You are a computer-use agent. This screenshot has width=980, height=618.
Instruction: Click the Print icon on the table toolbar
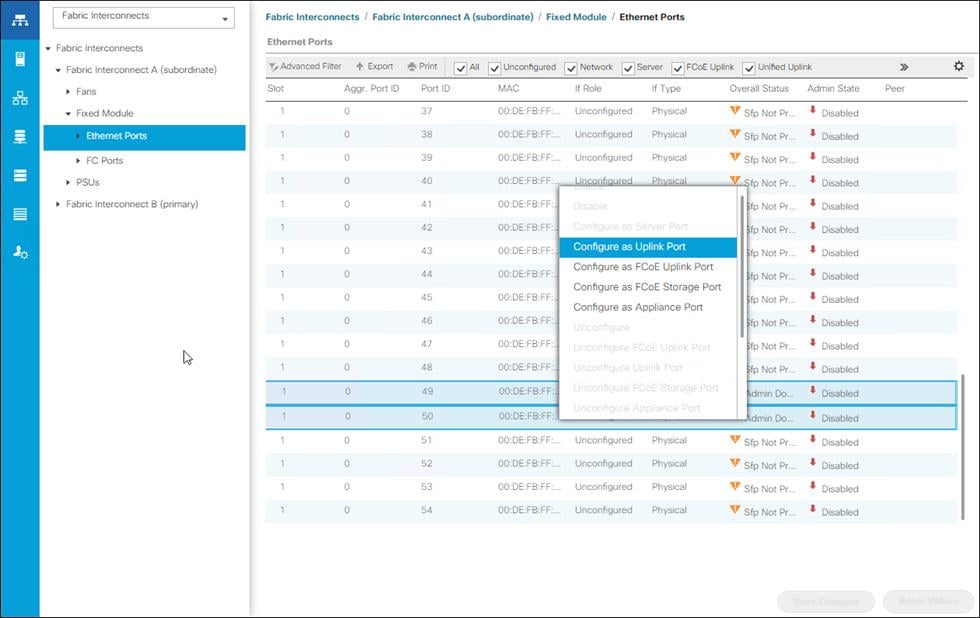420,66
